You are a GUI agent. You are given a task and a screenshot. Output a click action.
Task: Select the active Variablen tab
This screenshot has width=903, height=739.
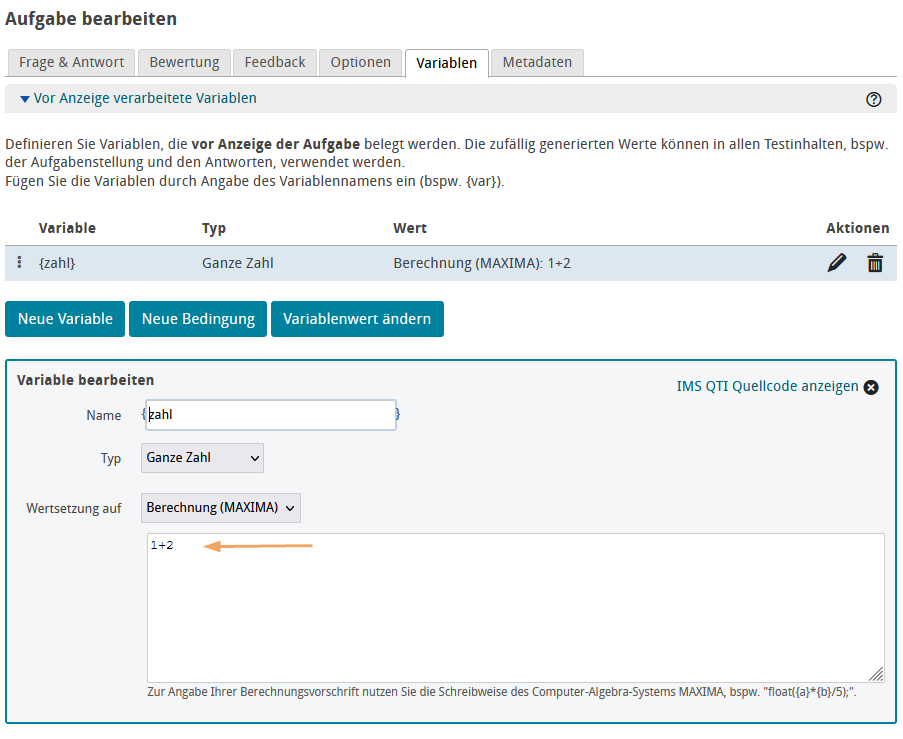pyautogui.click(x=447, y=63)
